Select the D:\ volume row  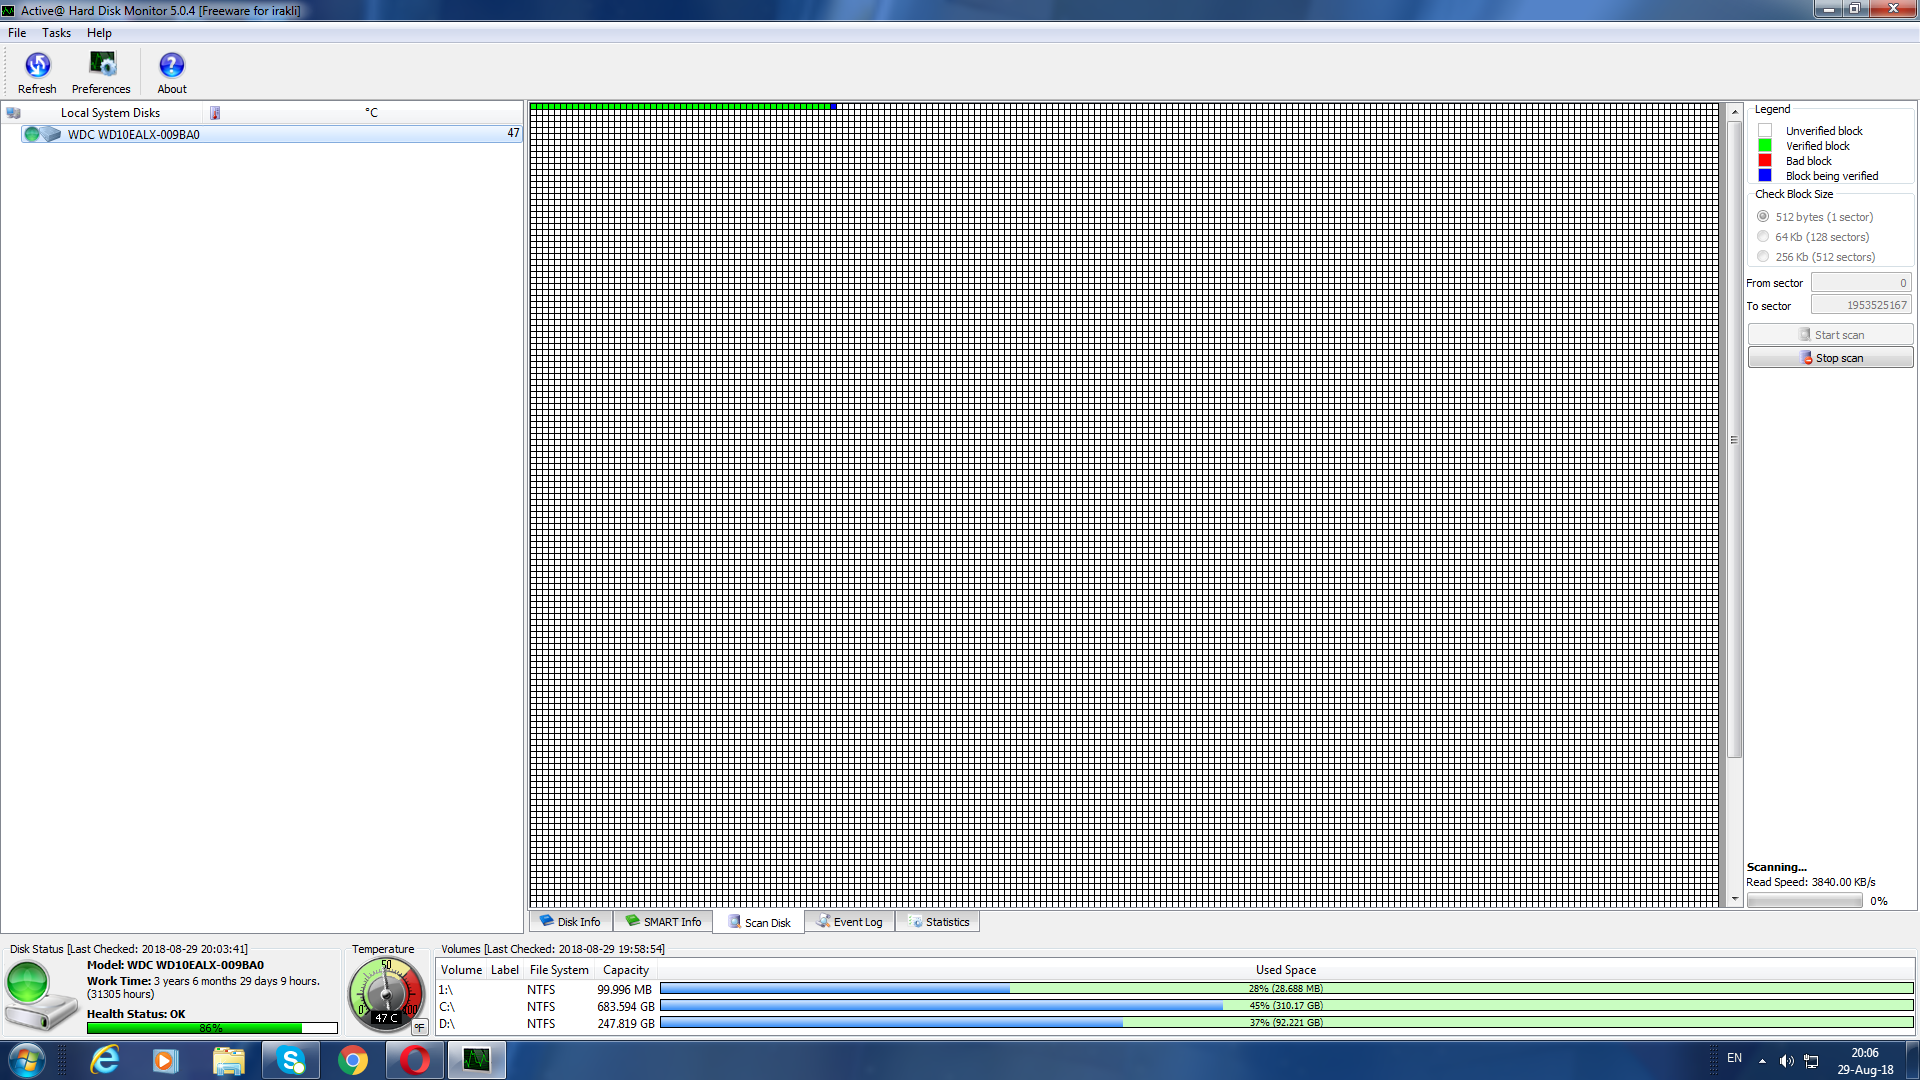point(1175,1024)
